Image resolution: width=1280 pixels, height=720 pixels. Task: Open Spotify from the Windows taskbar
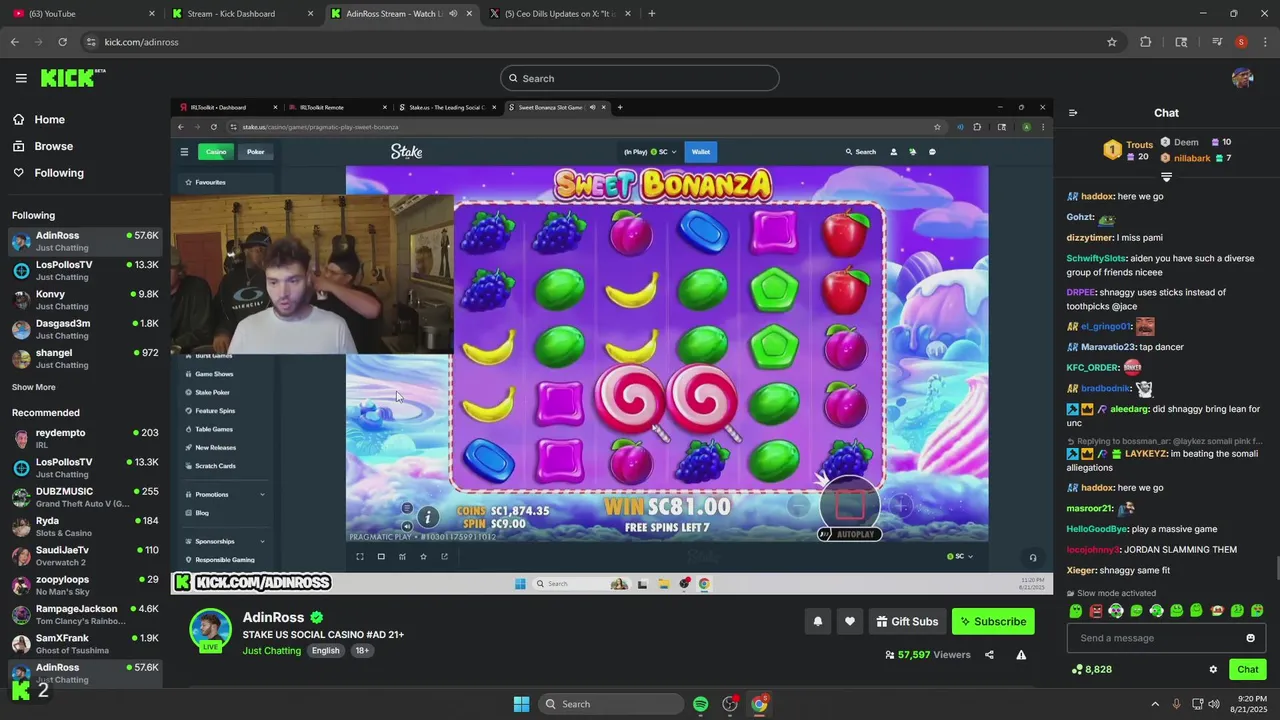click(700, 704)
